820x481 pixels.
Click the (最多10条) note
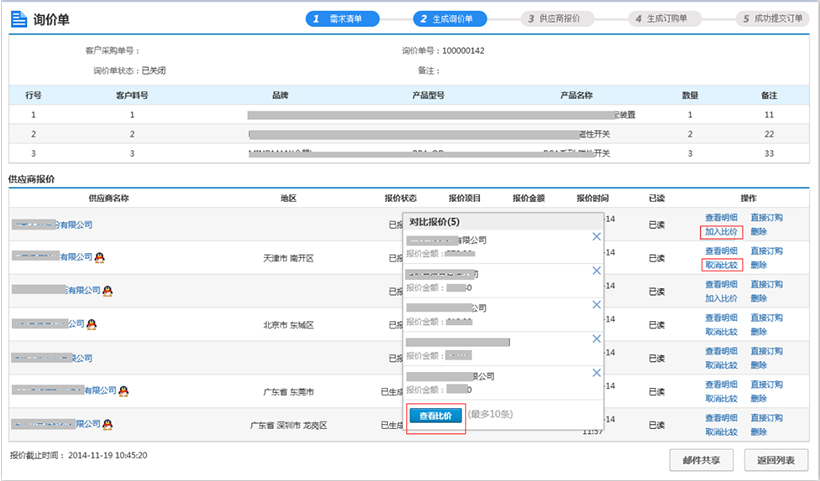pos(490,414)
